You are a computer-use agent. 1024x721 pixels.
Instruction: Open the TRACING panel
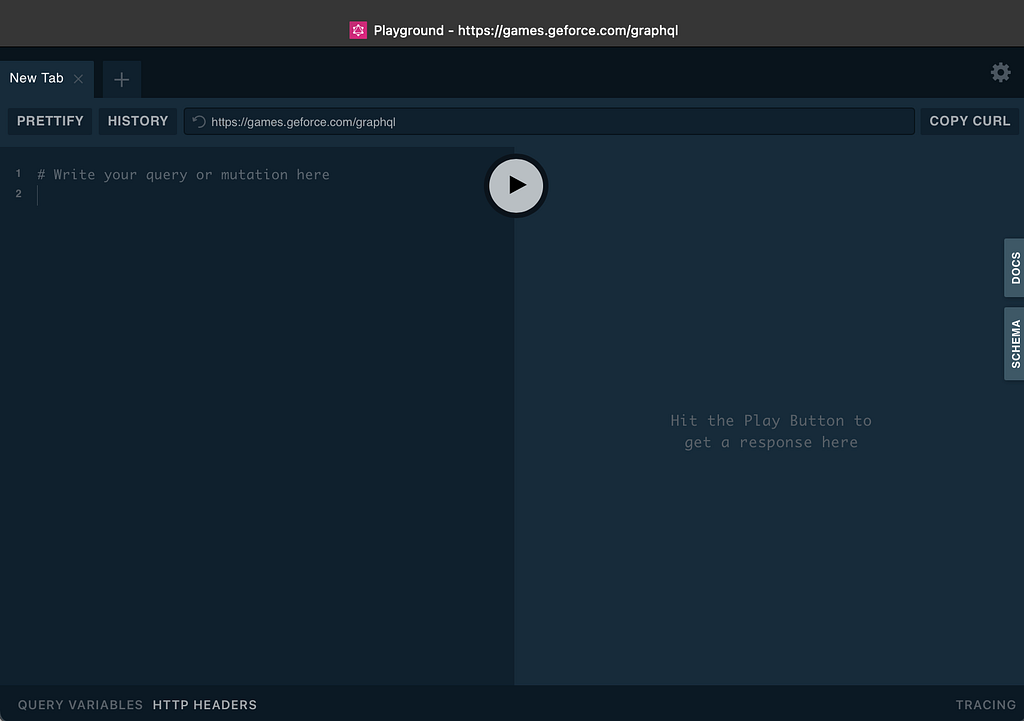[985, 705]
